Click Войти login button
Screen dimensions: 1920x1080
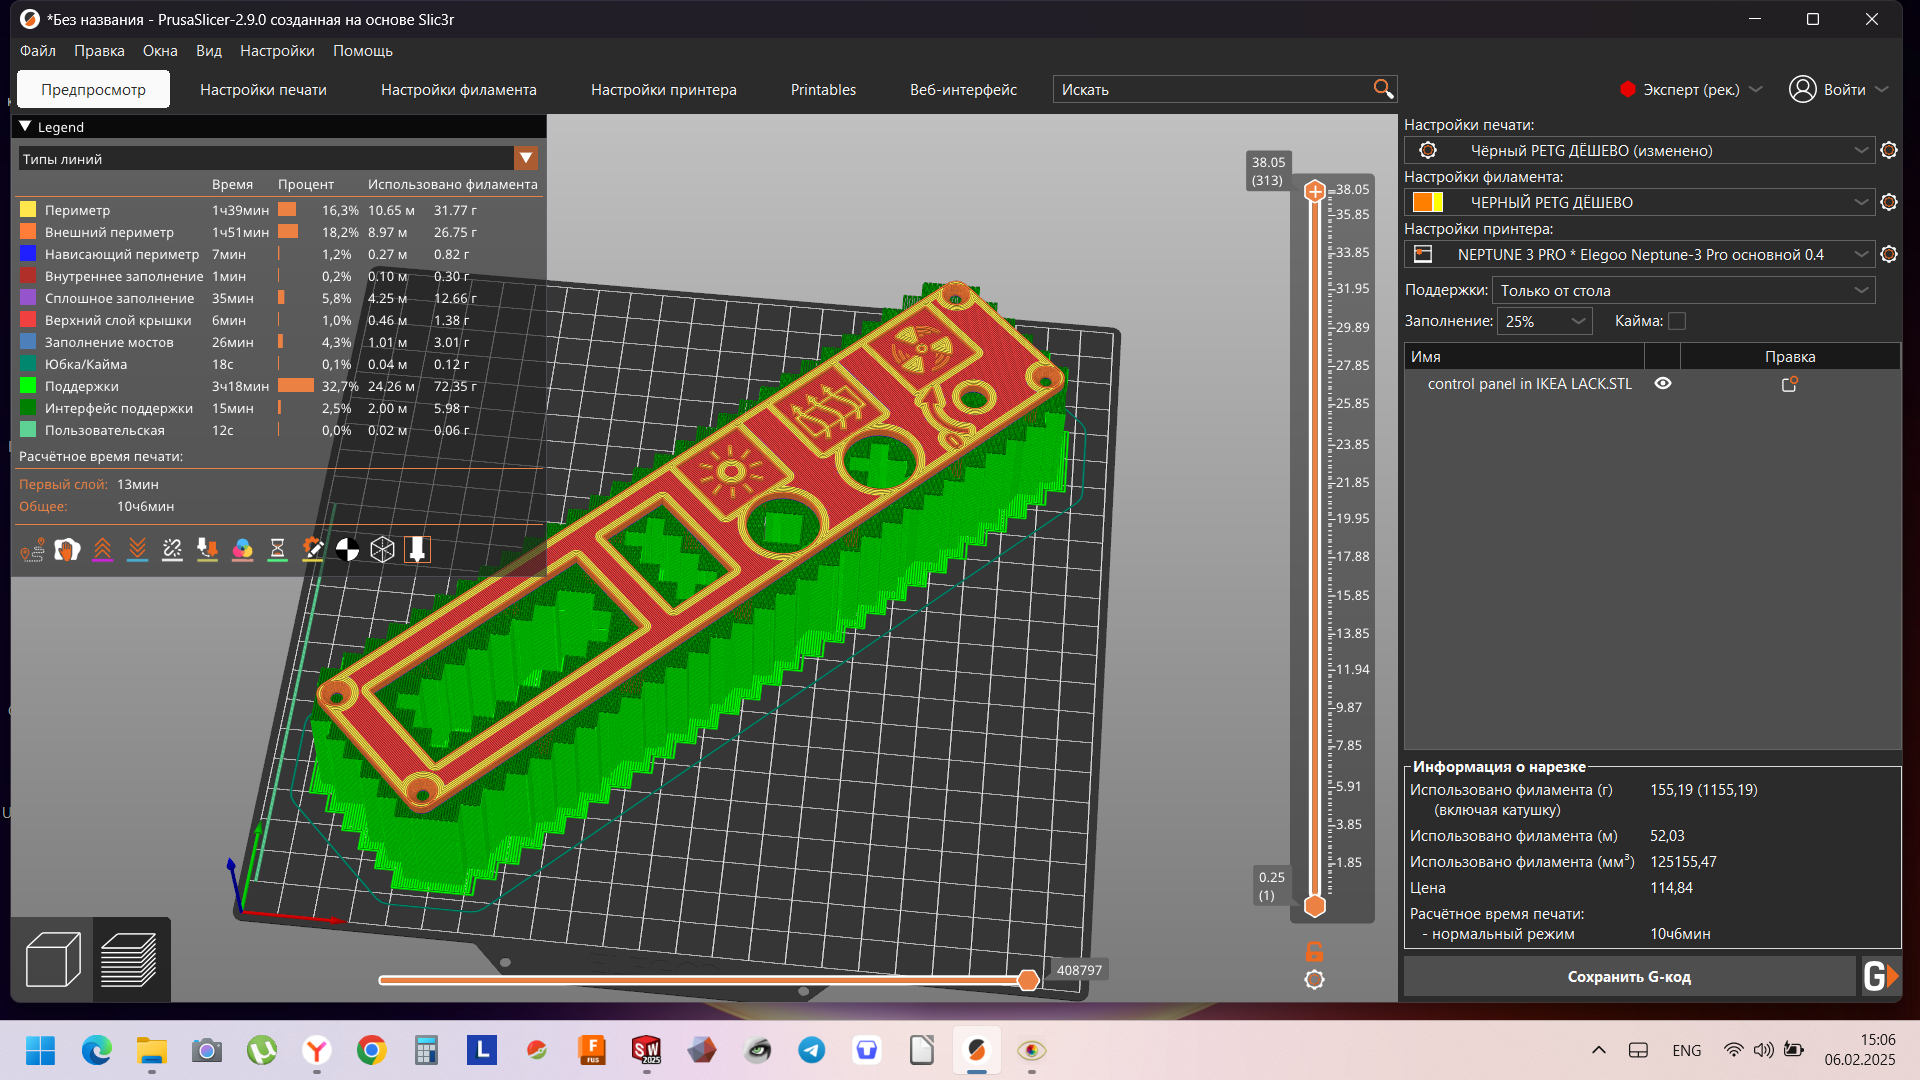click(x=1838, y=89)
